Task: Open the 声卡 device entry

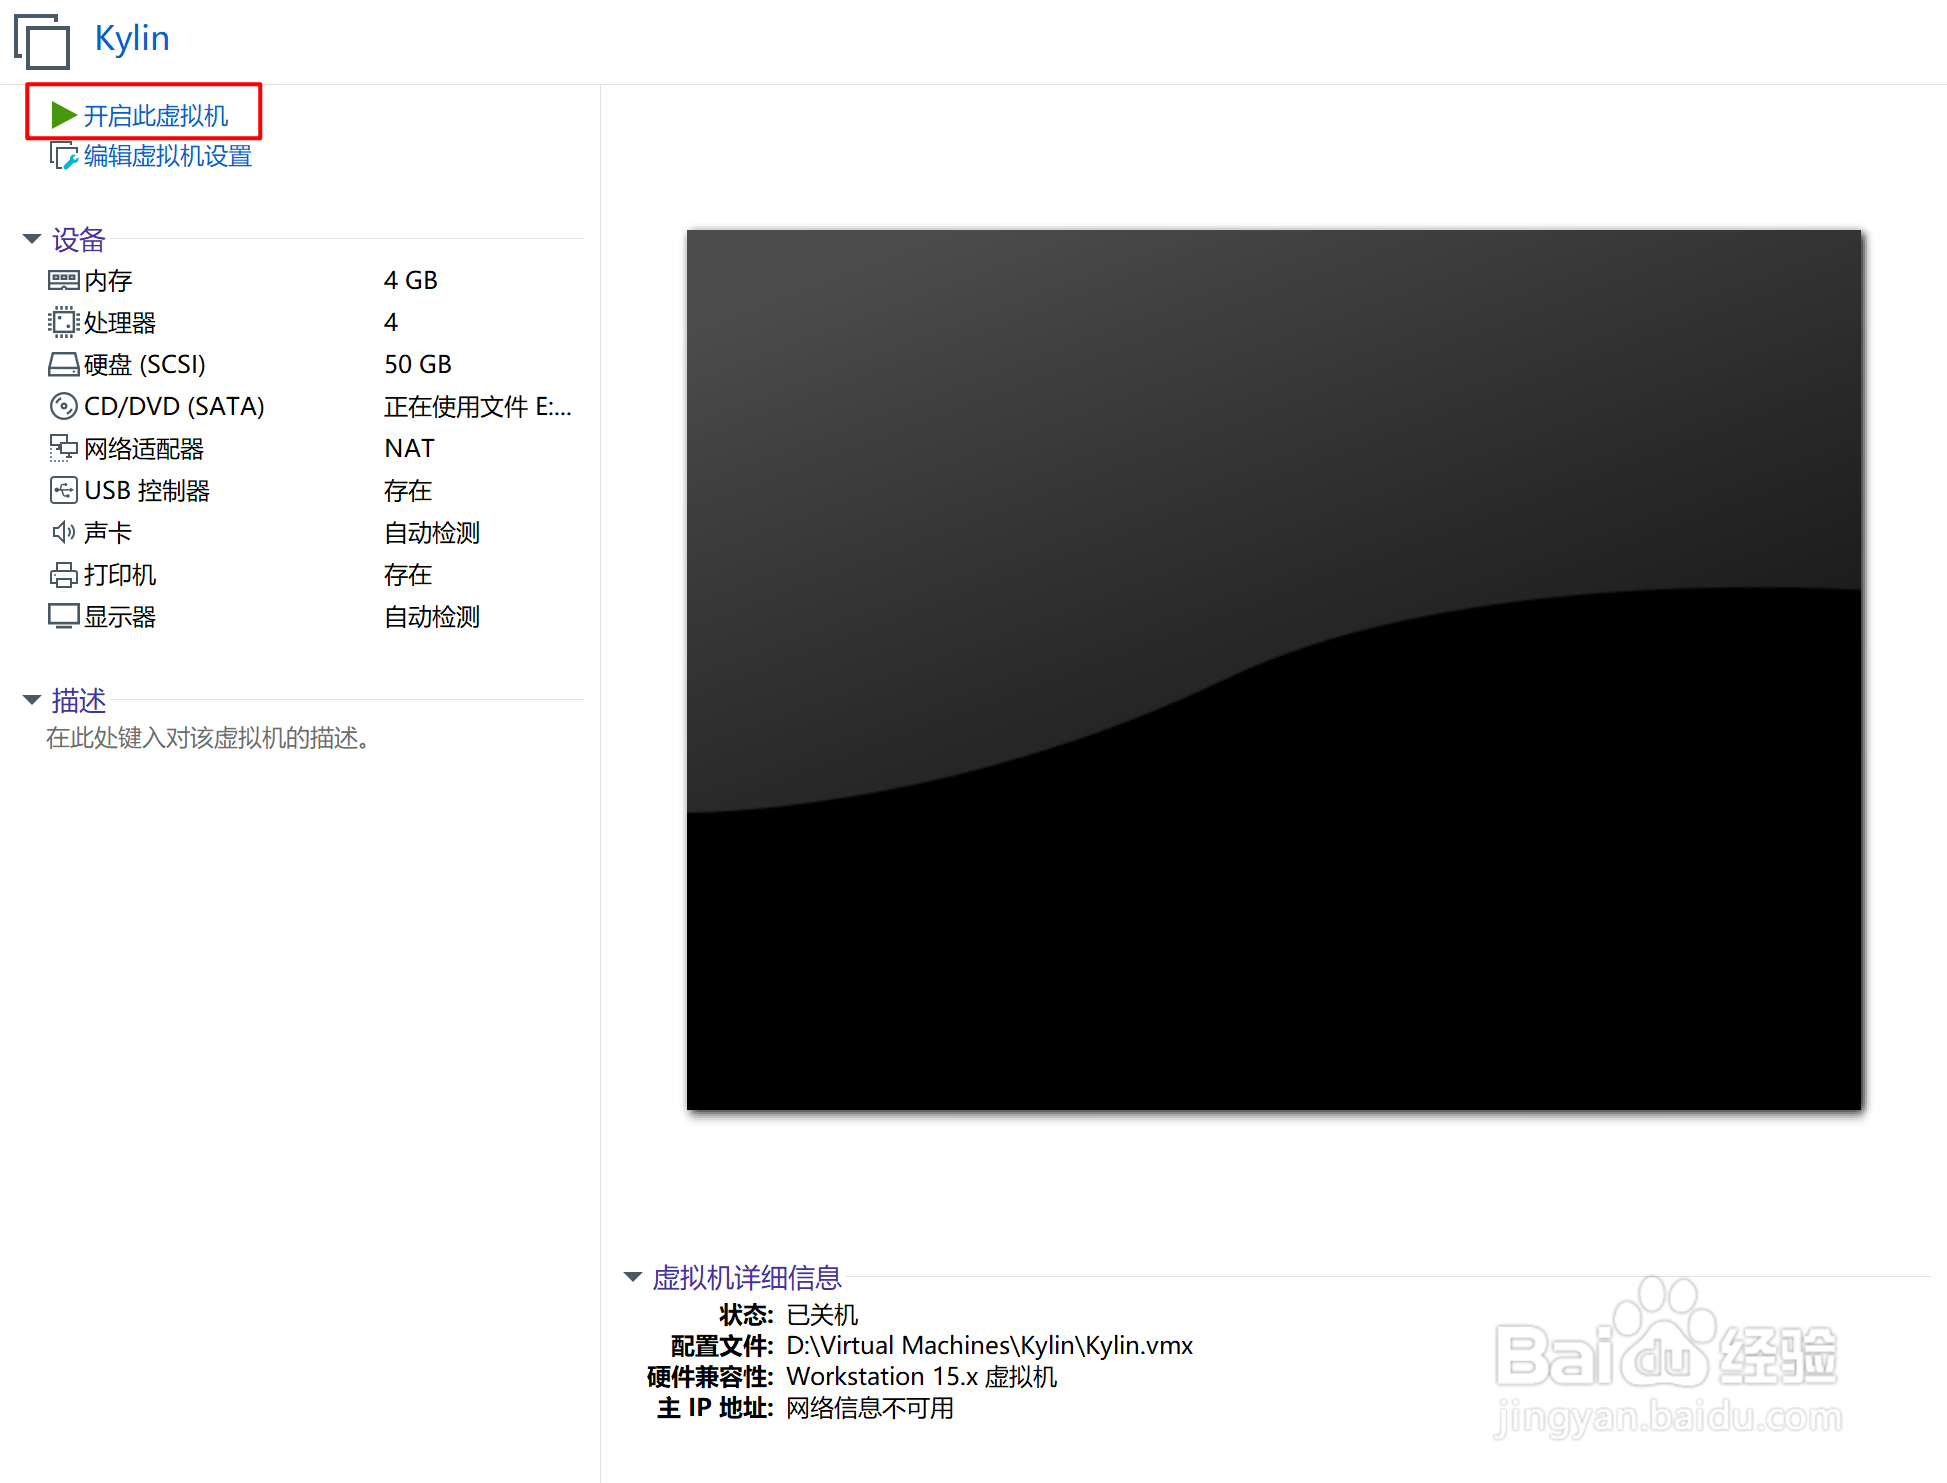Action: [108, 533]
